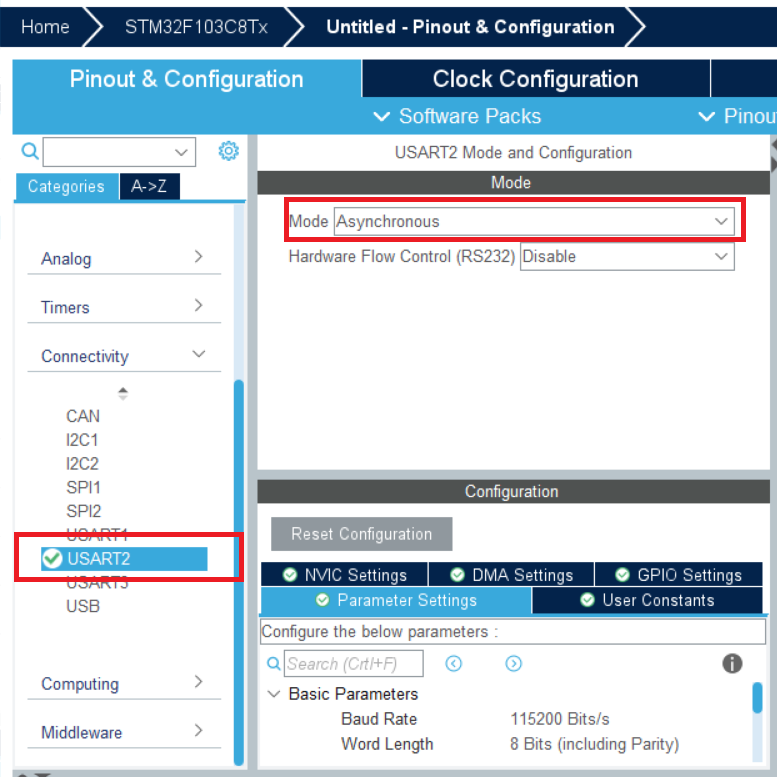Switch to Clock Configuration tab
This screenshot has width=777, height=777.
coord(536,79)
